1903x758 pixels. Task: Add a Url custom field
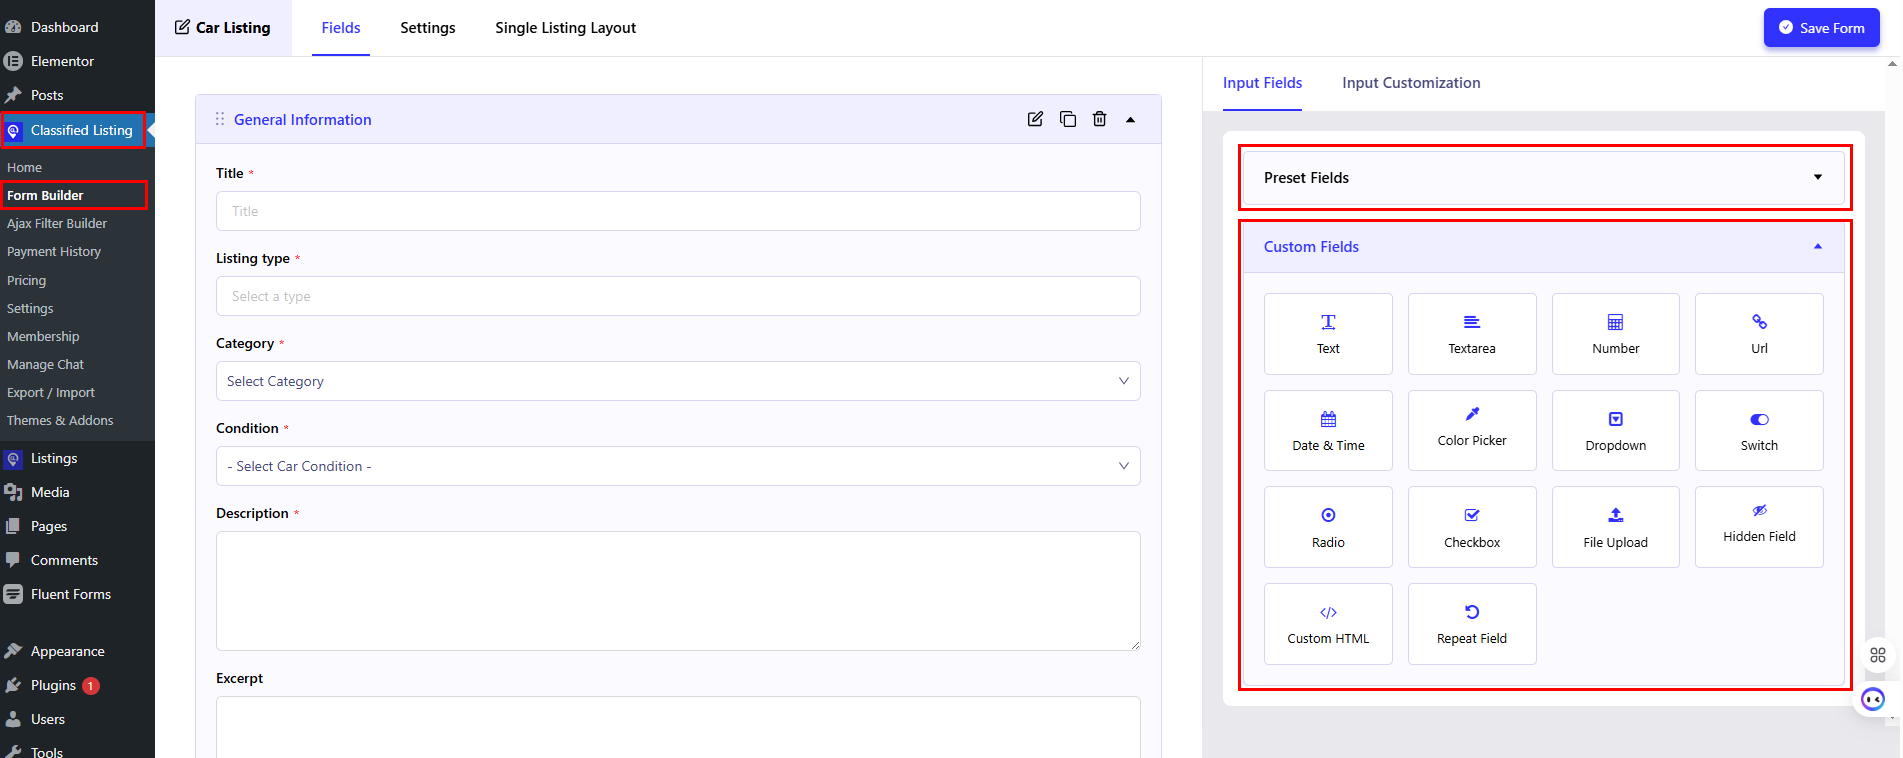click(x=1759, y=334)
